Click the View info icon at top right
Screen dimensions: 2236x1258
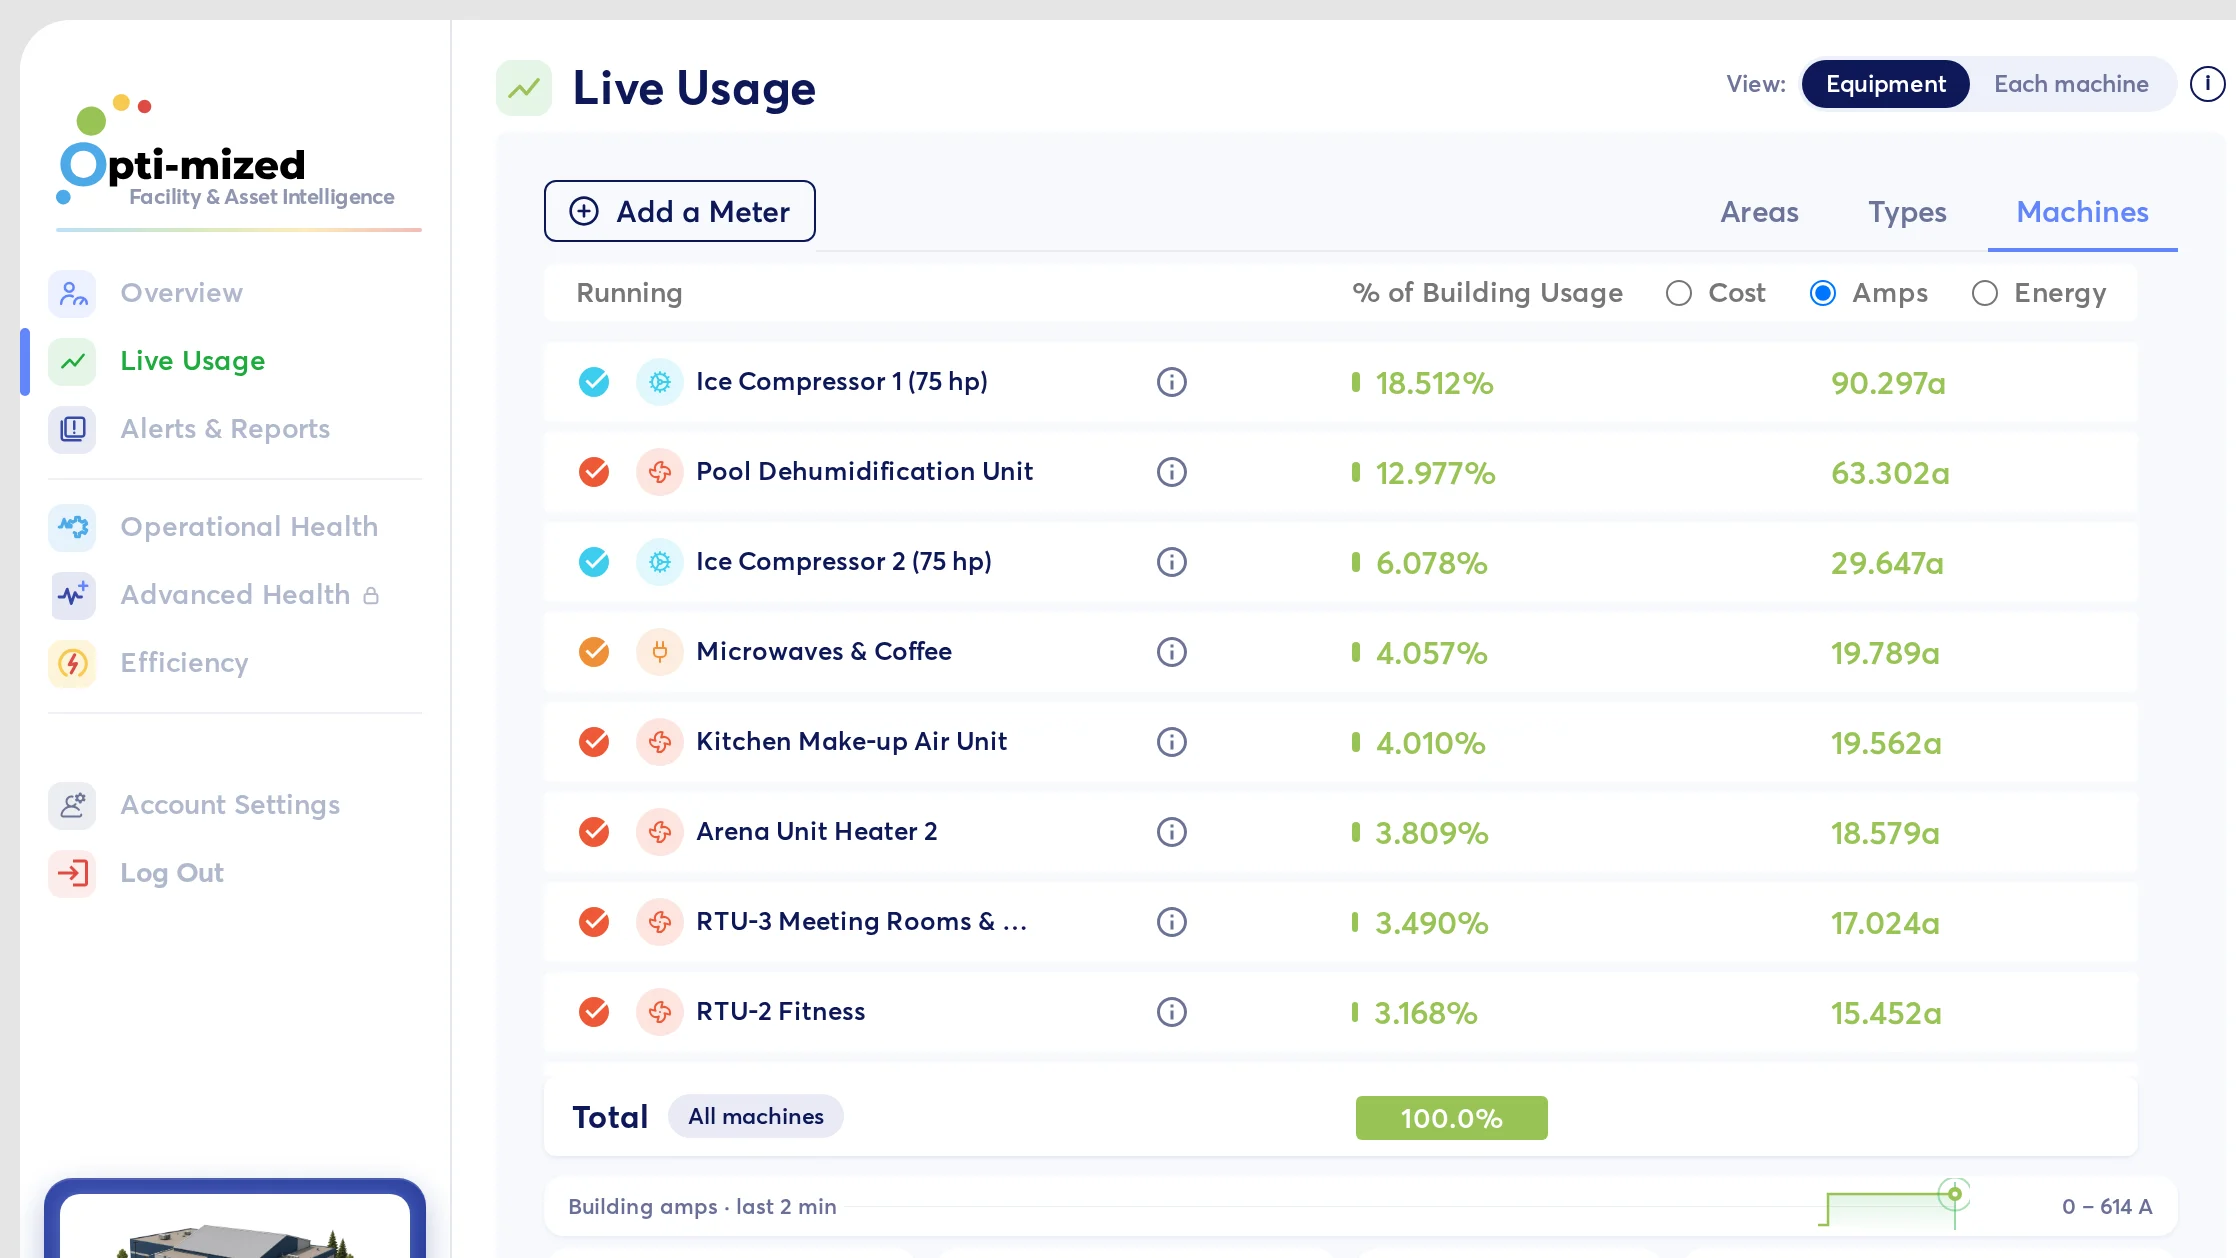click(2207, 84)
